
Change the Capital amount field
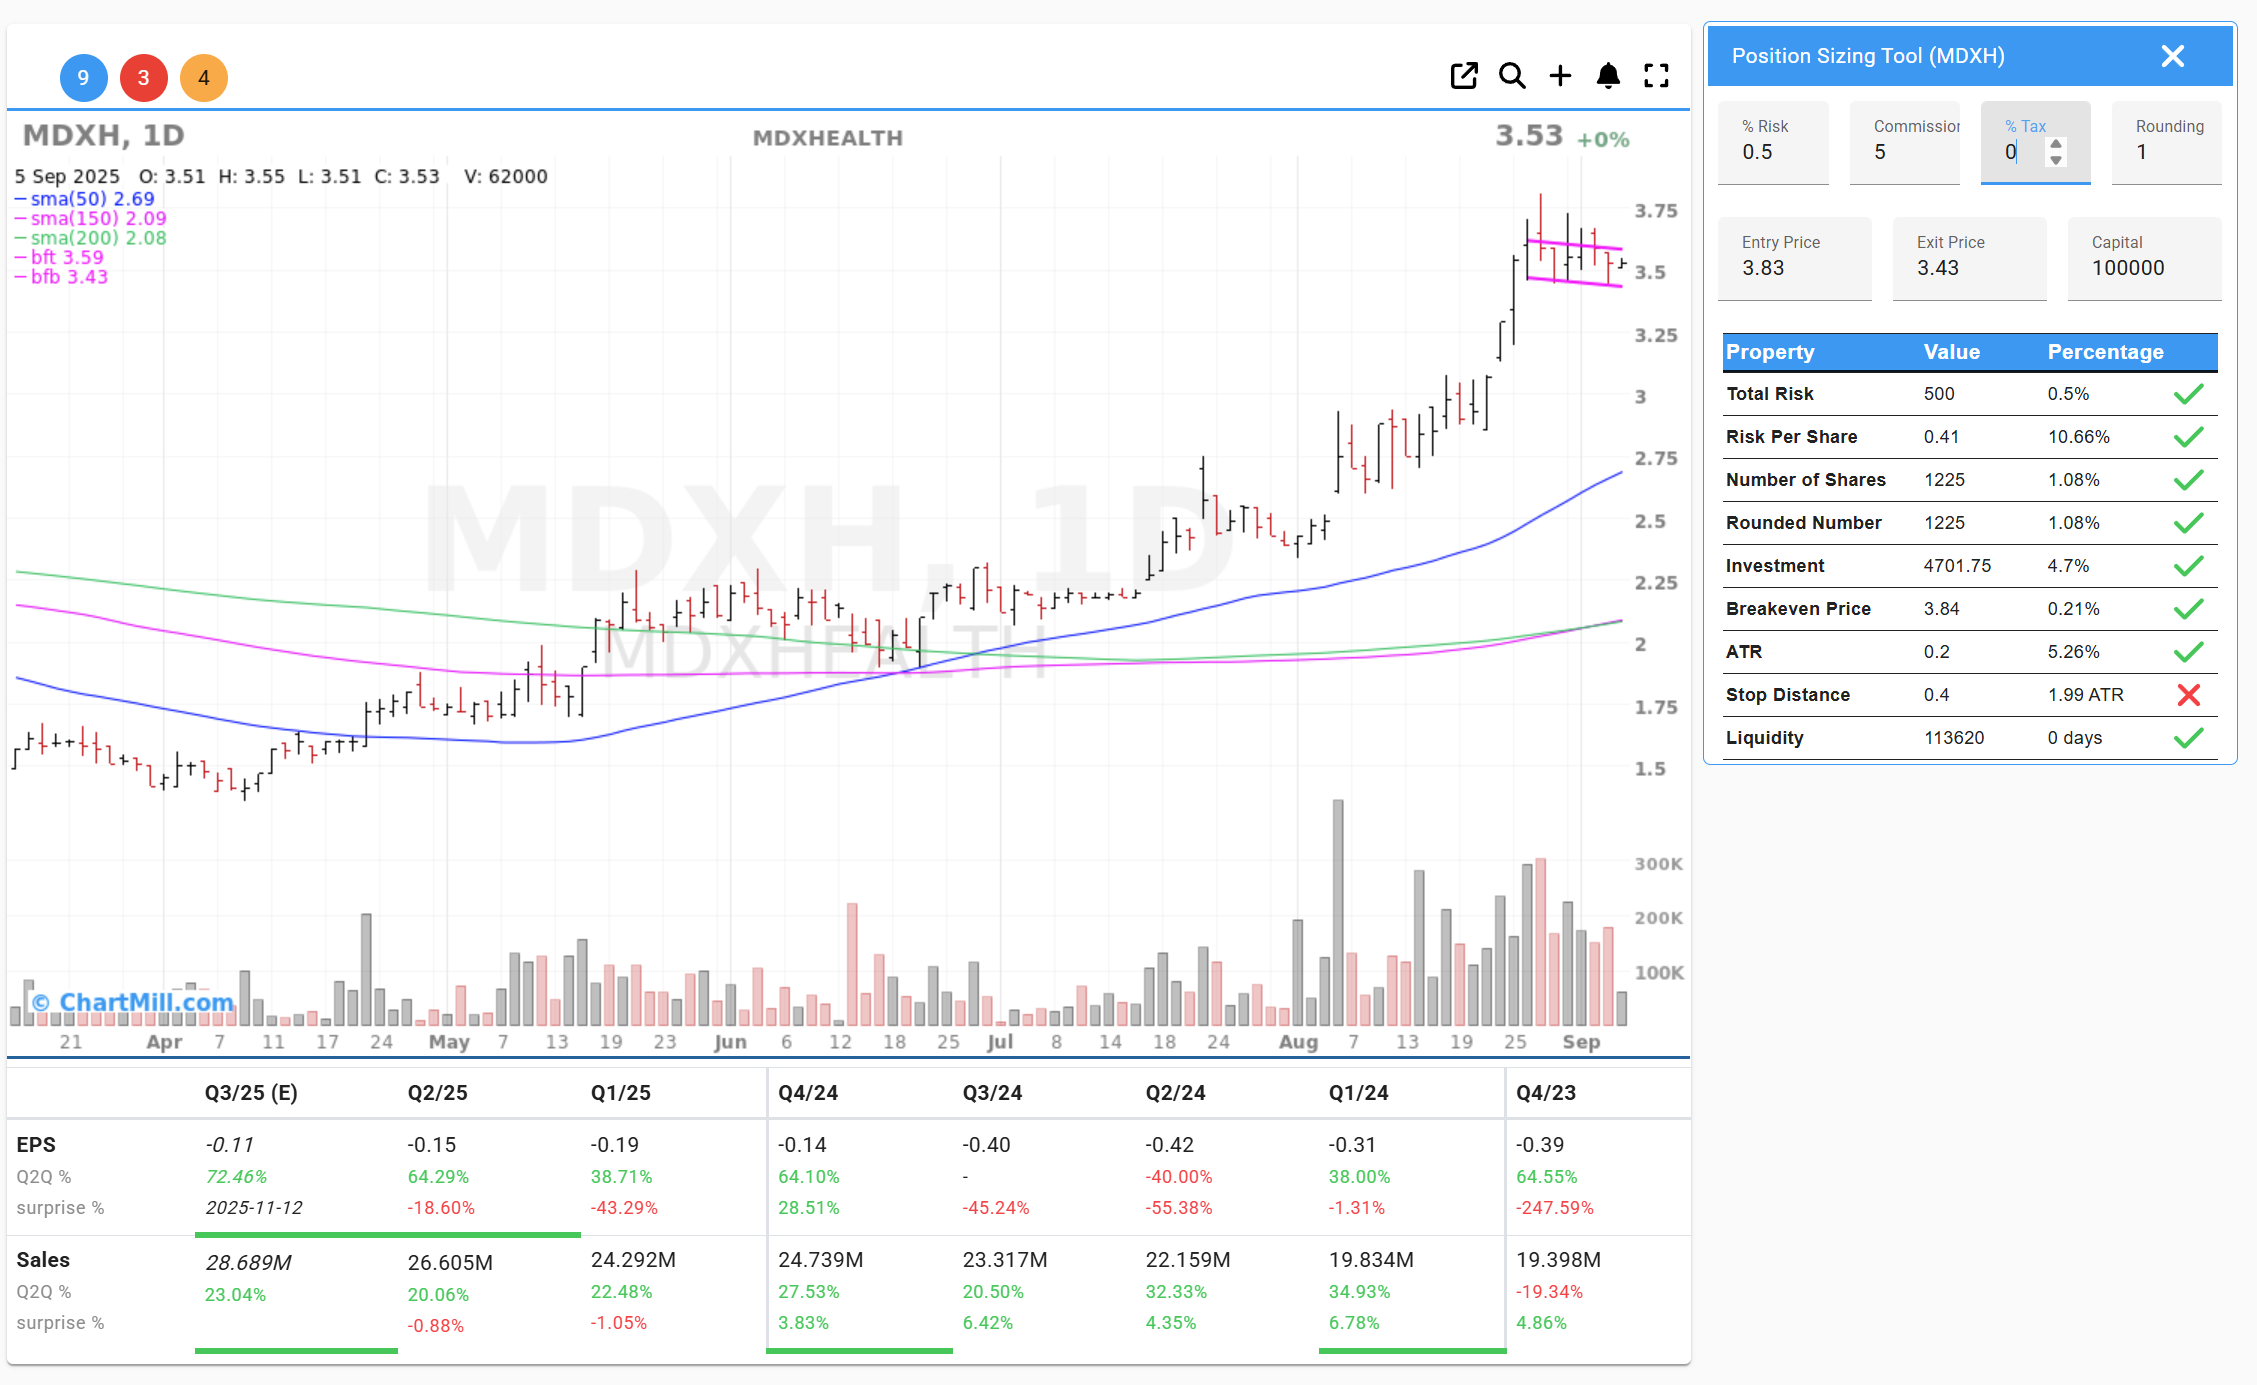click(x=2144, y=268)
